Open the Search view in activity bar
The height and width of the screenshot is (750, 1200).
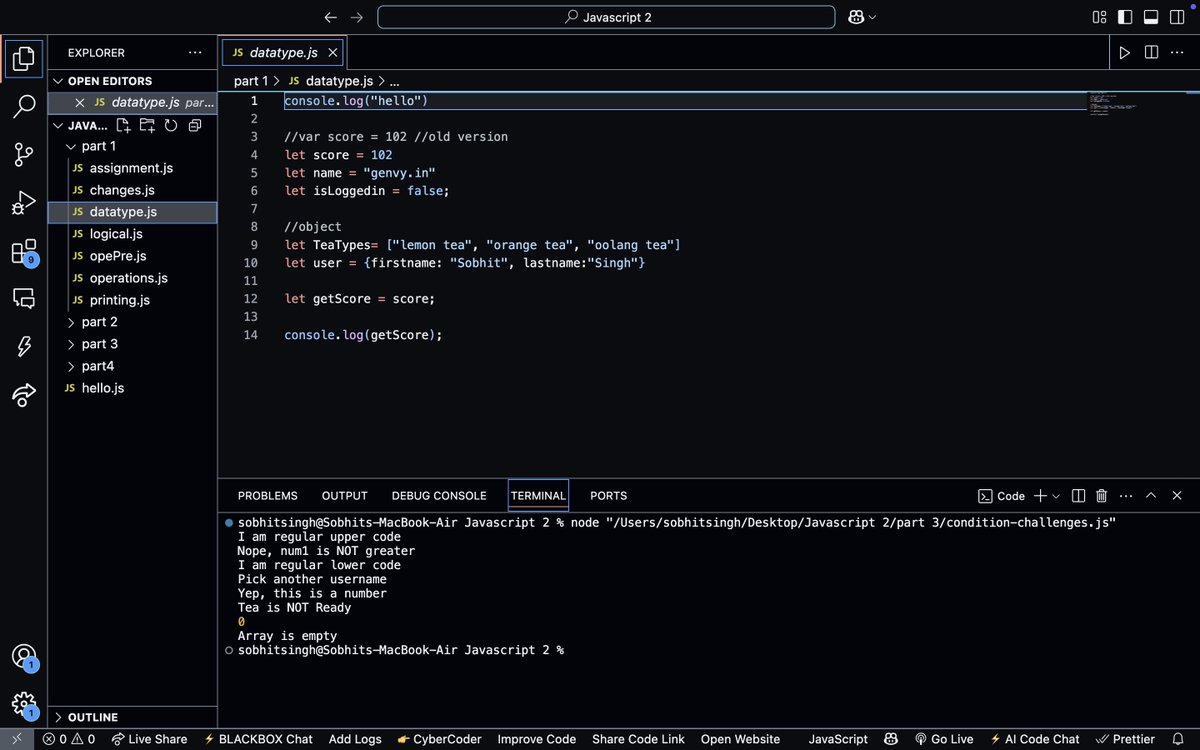pyautogui.click(x=24, y=106)
